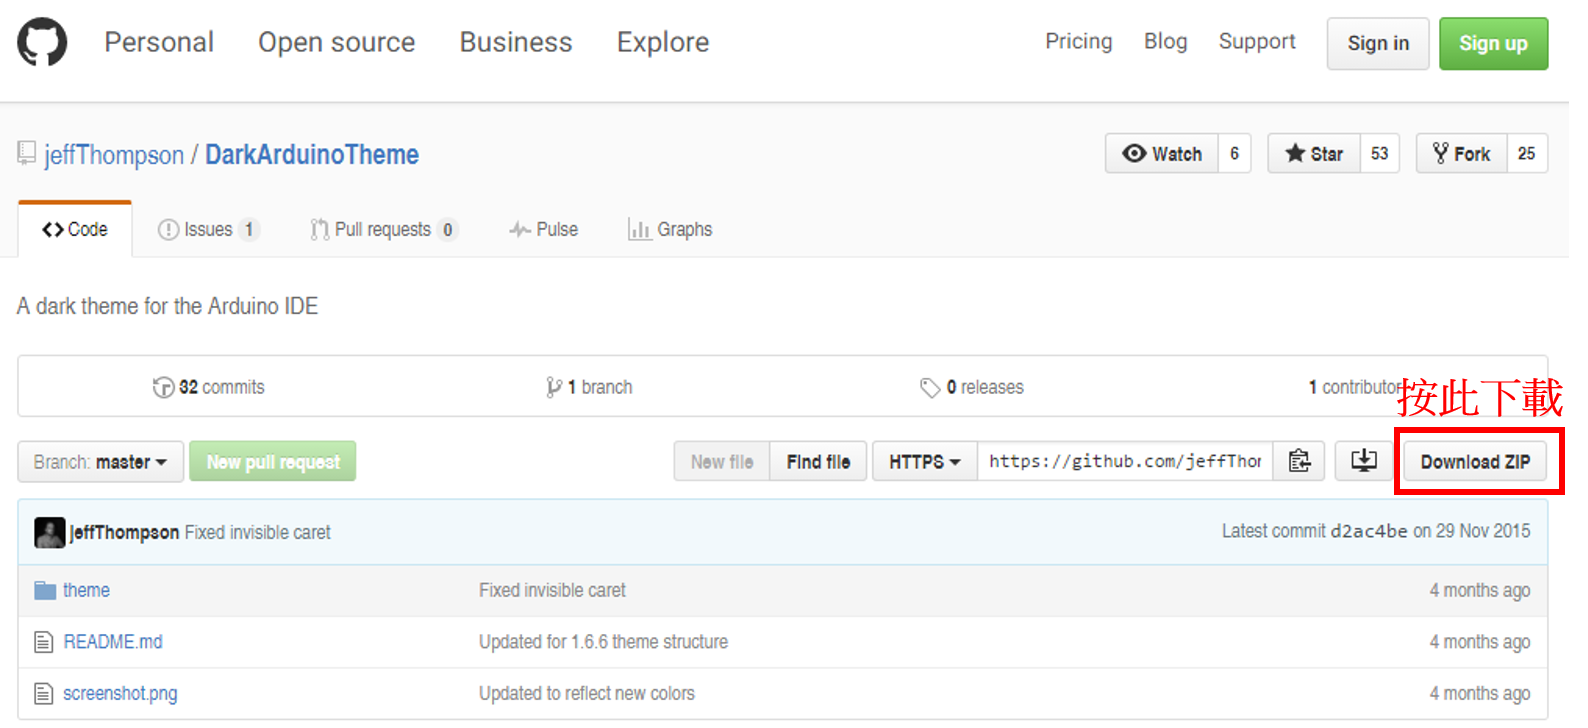Go to the Pulse tab
The height and width of the screenshot is (728, 1588).
[544, 230]
